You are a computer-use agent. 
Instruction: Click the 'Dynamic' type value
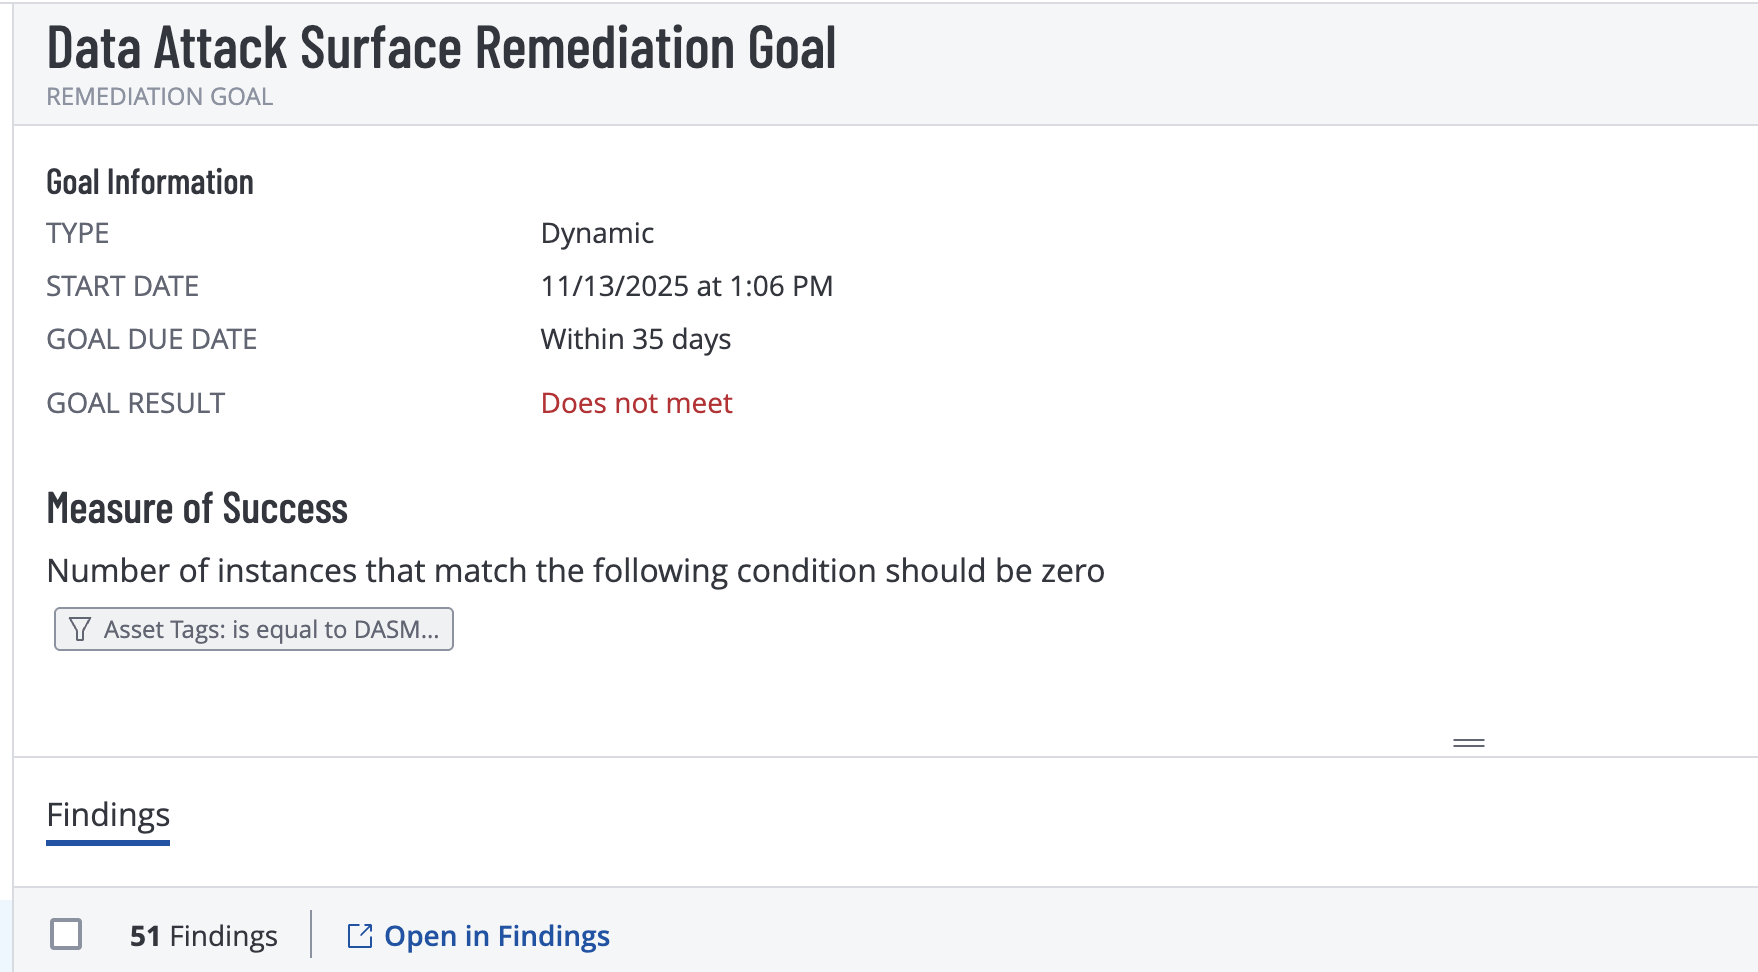point(597,233)
